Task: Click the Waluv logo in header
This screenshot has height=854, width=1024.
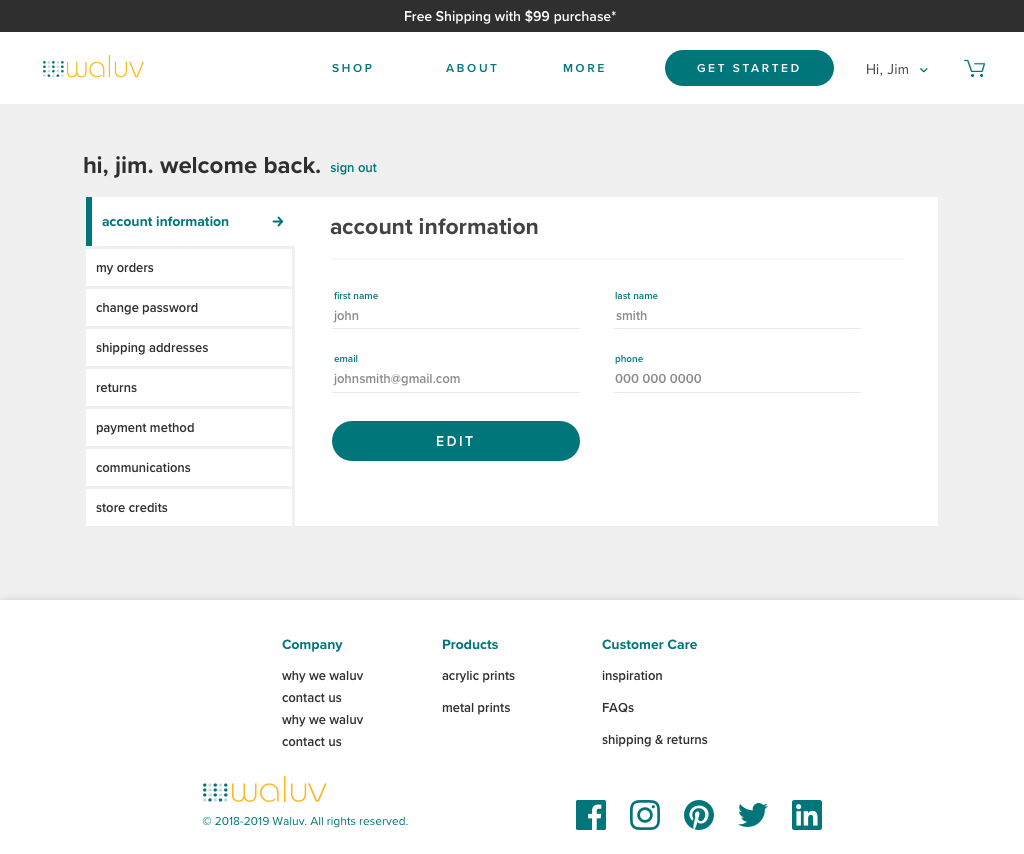Action: tap(93, 67)
